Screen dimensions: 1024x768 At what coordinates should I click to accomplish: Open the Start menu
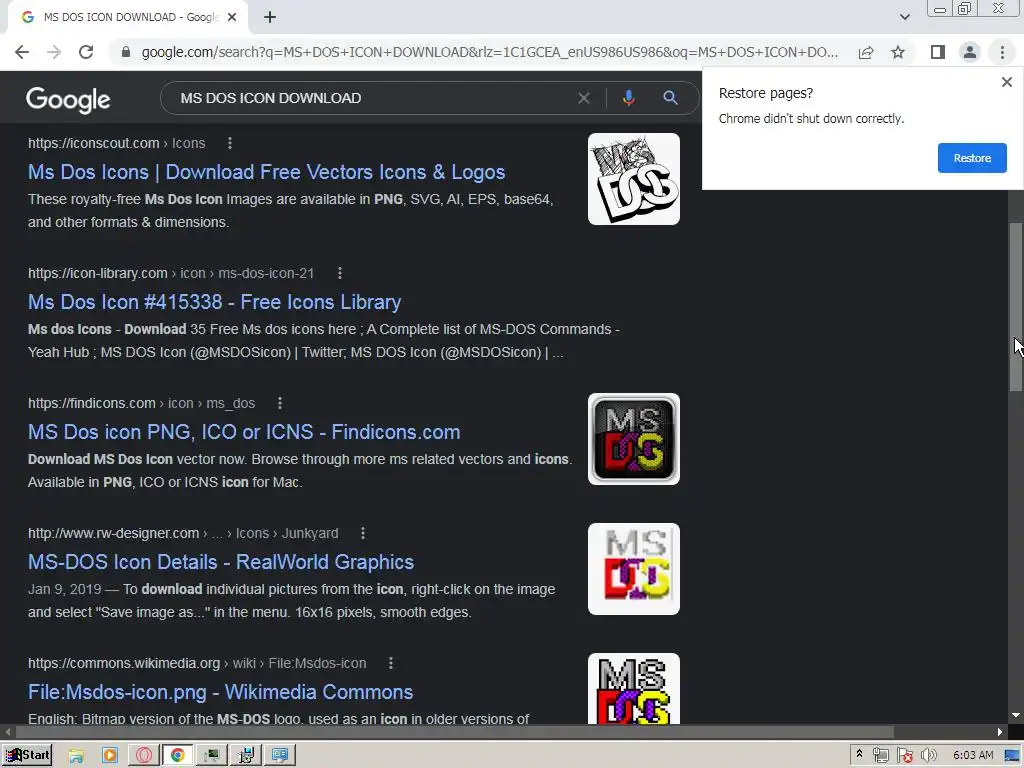coord(27,755)
